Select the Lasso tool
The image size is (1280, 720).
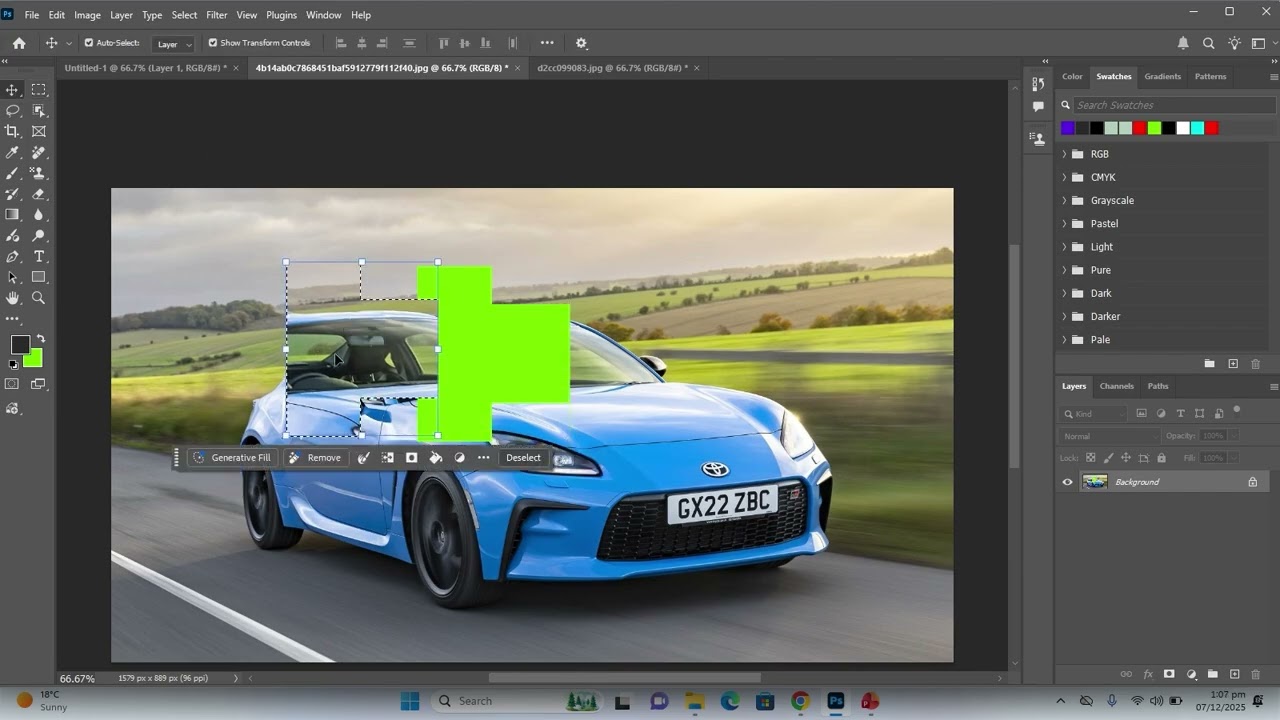click(x=13, y=111)
